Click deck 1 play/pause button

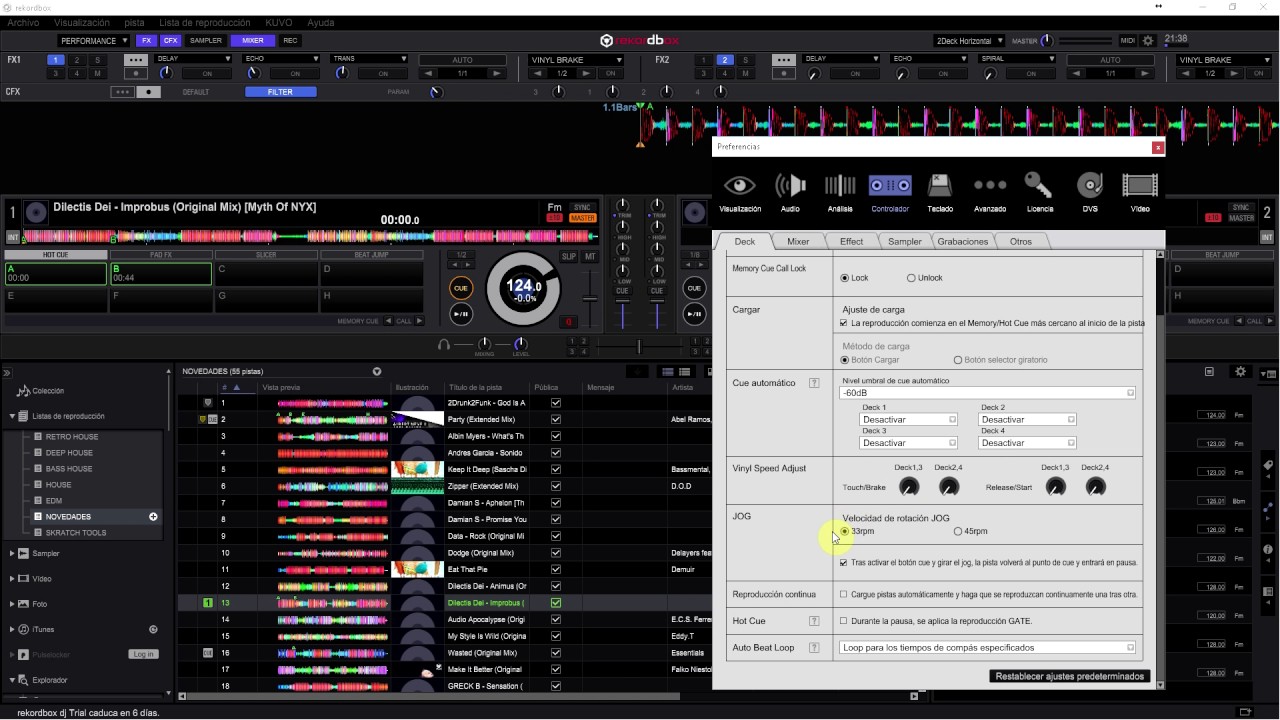coord(460,314)
